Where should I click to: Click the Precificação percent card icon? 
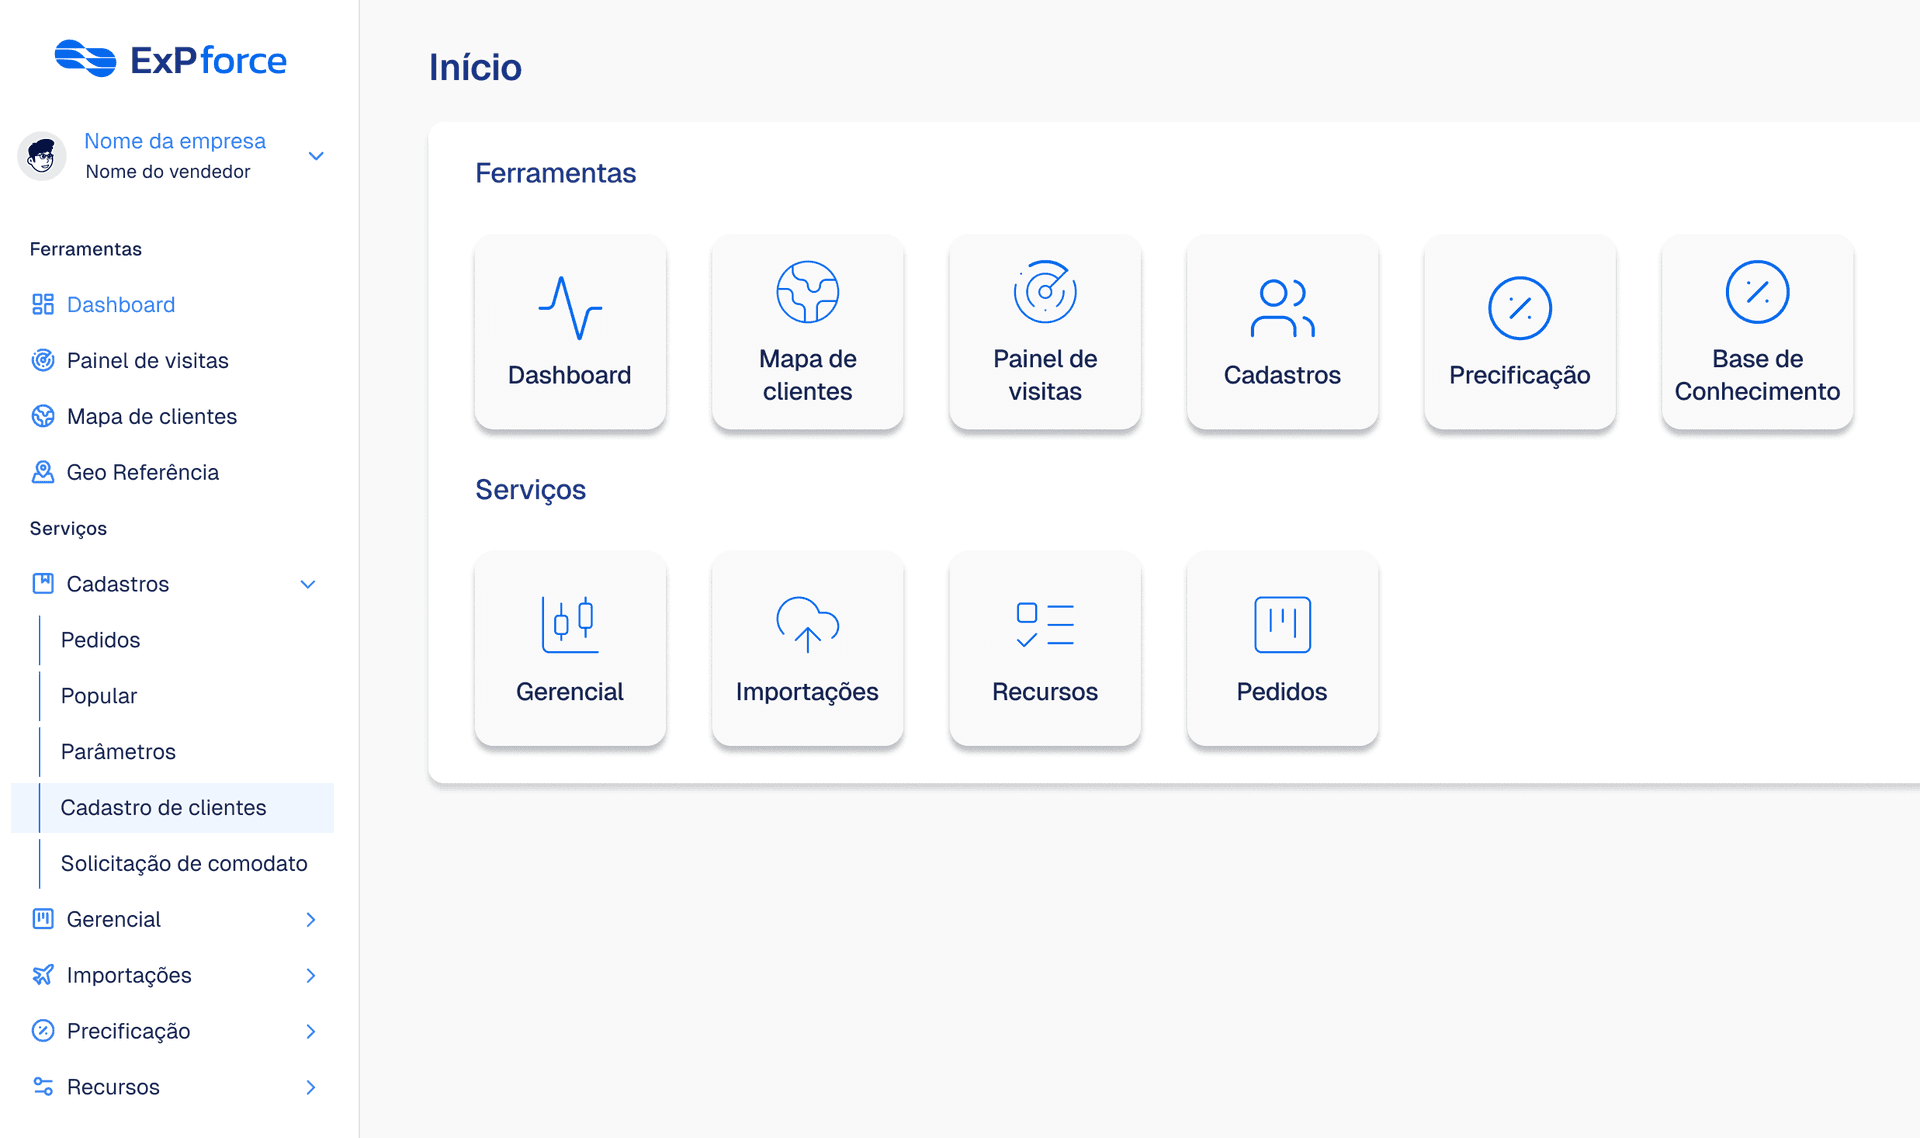click(x=1520, y=308)
